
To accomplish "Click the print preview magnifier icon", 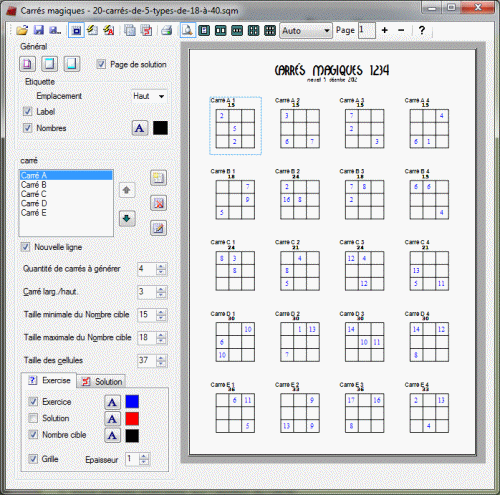I will tap(188, 31).
